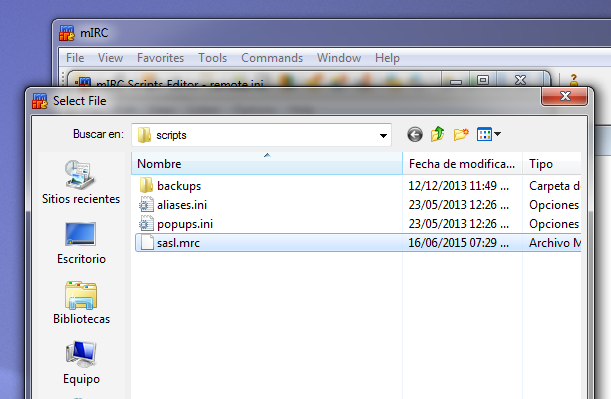
Task: Open the mIRC Commands menu
Action: pyautogui.click(x=272, y=58)
